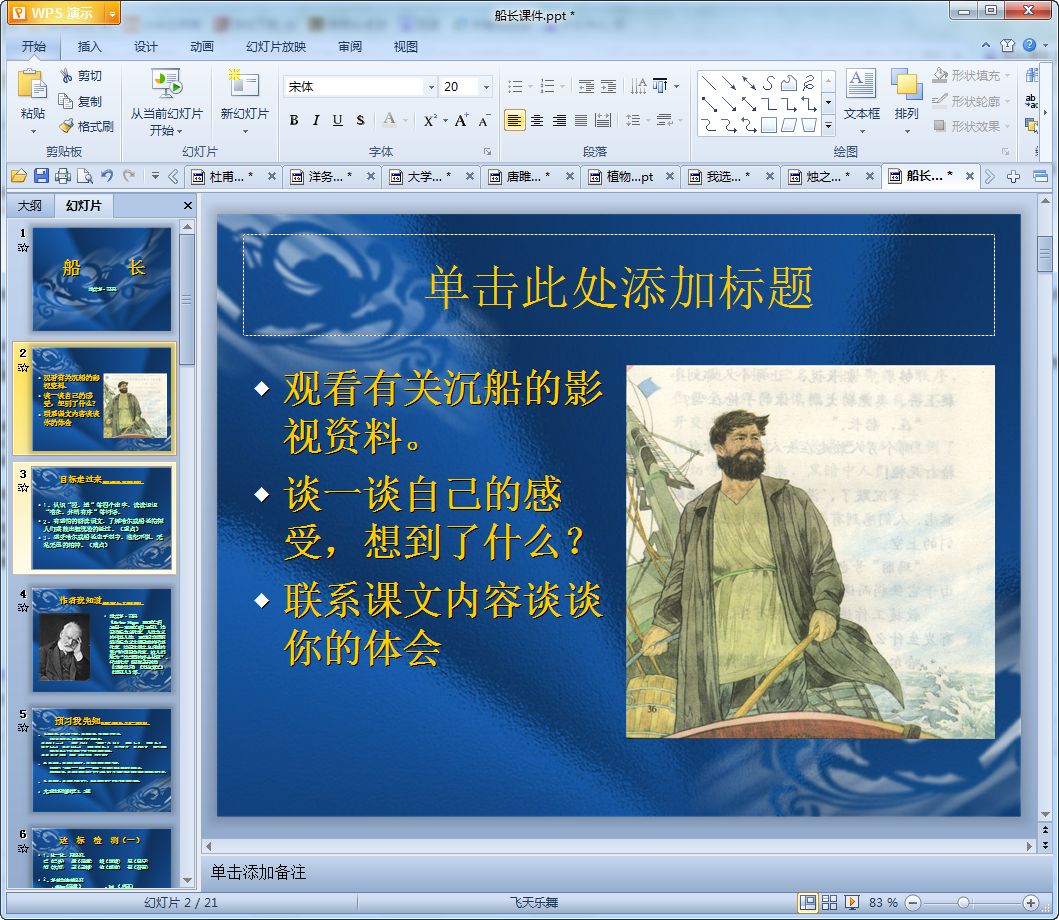Screen dimensions: 1059x920
Task: Select slide 1 thumbnail 船长
Action: tap(102, 279)
